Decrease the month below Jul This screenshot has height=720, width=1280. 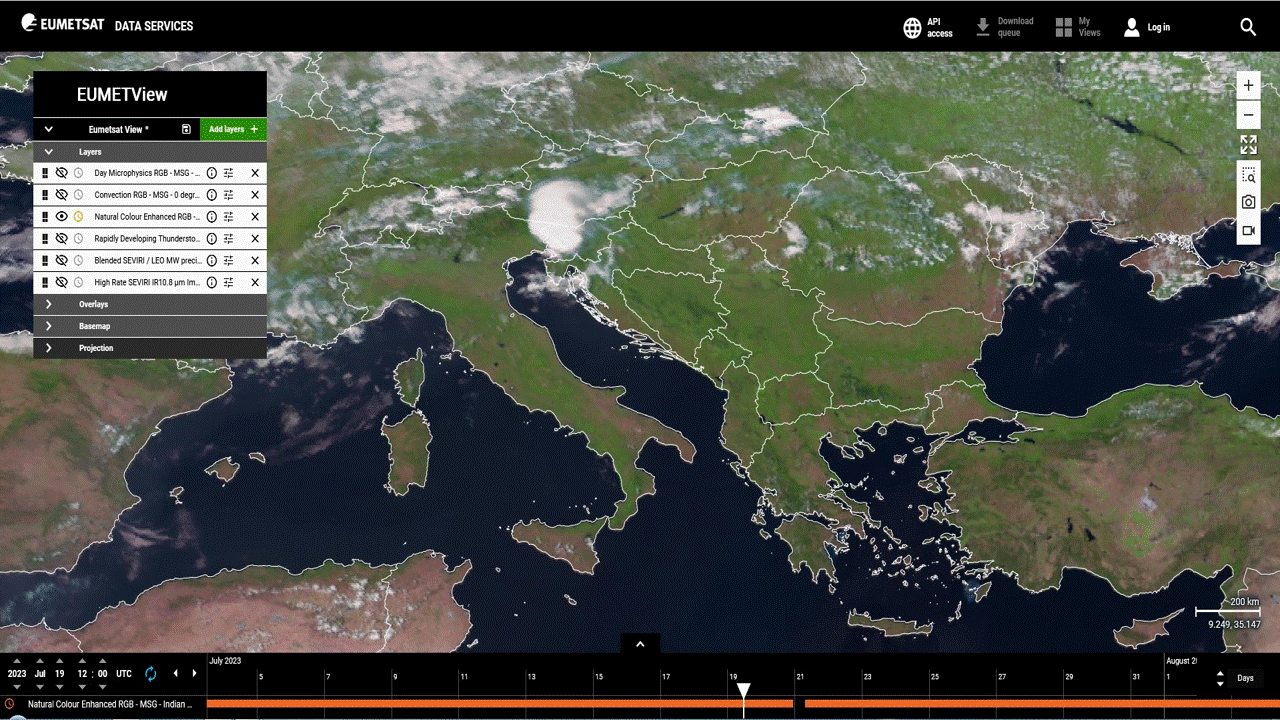point(38,687)
